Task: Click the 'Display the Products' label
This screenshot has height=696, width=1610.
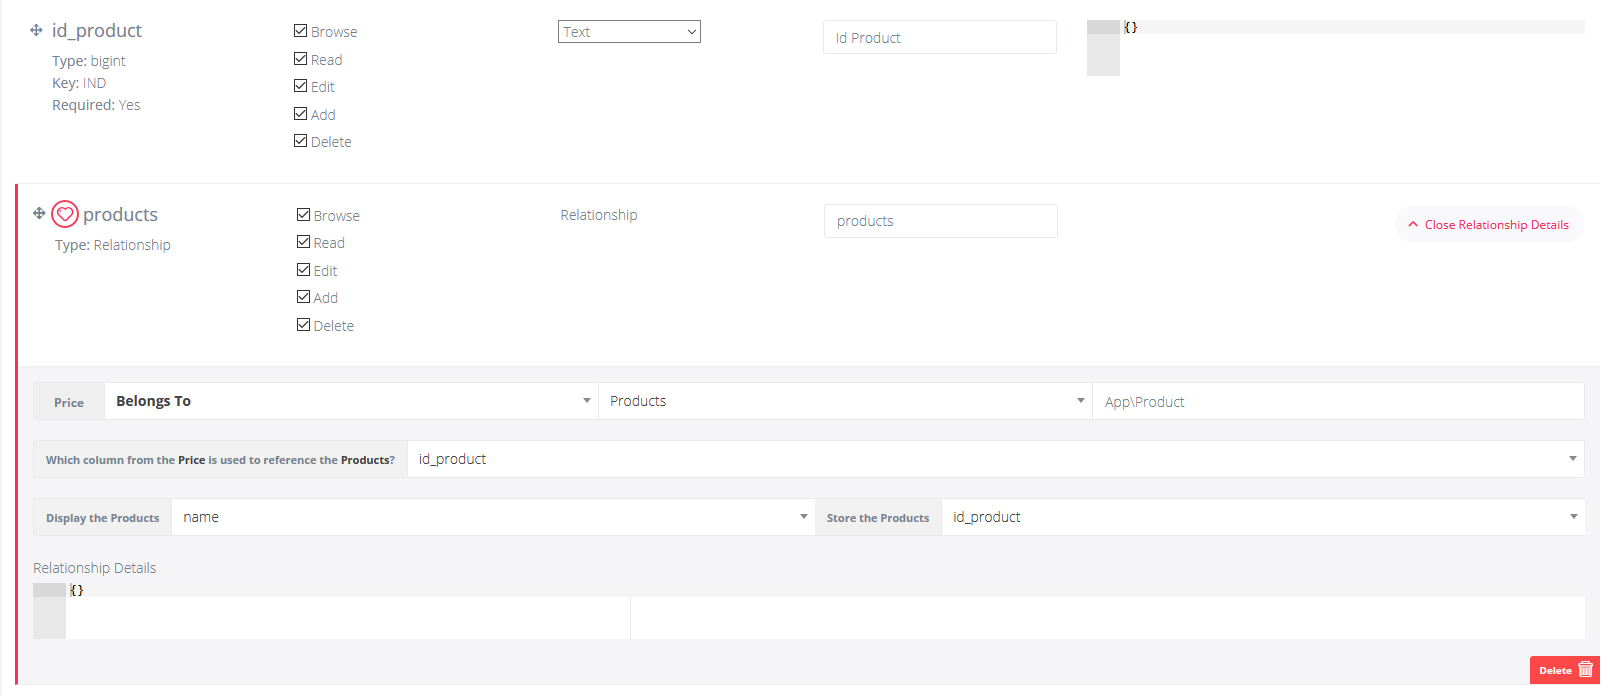Action: [103, 518]
